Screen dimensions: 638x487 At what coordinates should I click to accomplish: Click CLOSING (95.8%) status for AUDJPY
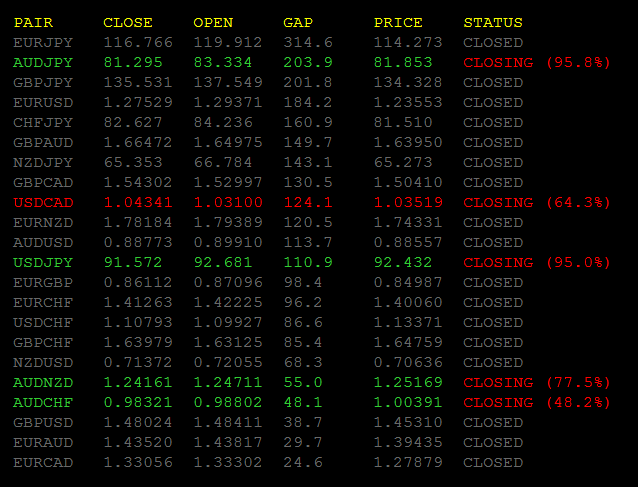(537, 62)
